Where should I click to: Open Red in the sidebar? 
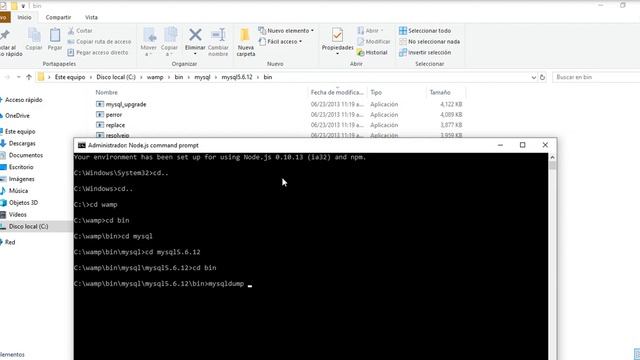click(10, 242)
